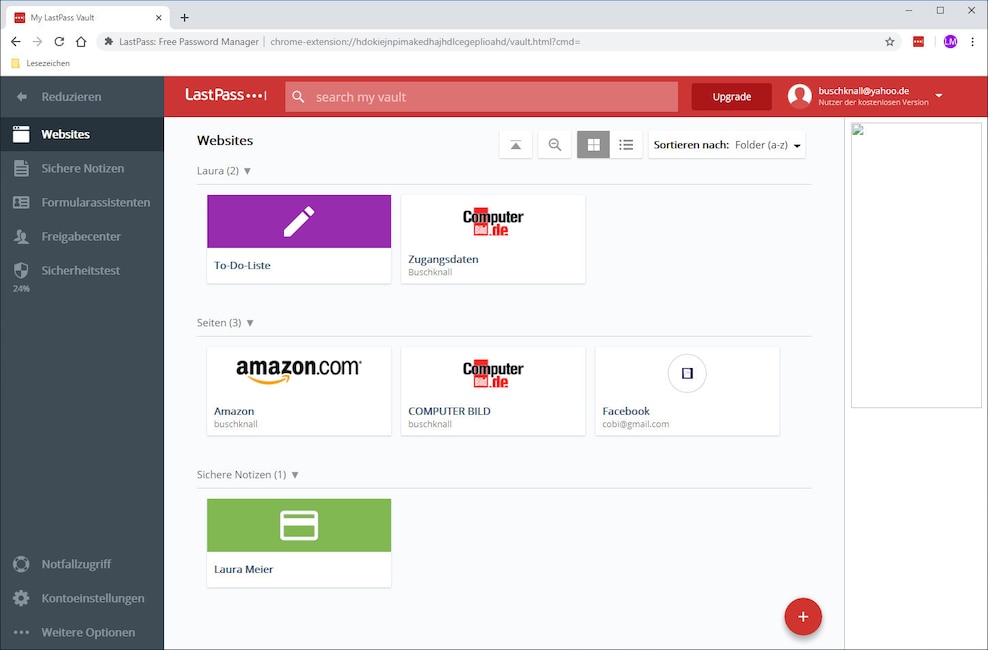Click the address bar URL
This screenshot has width=988, height=650.
pos(425,42)
